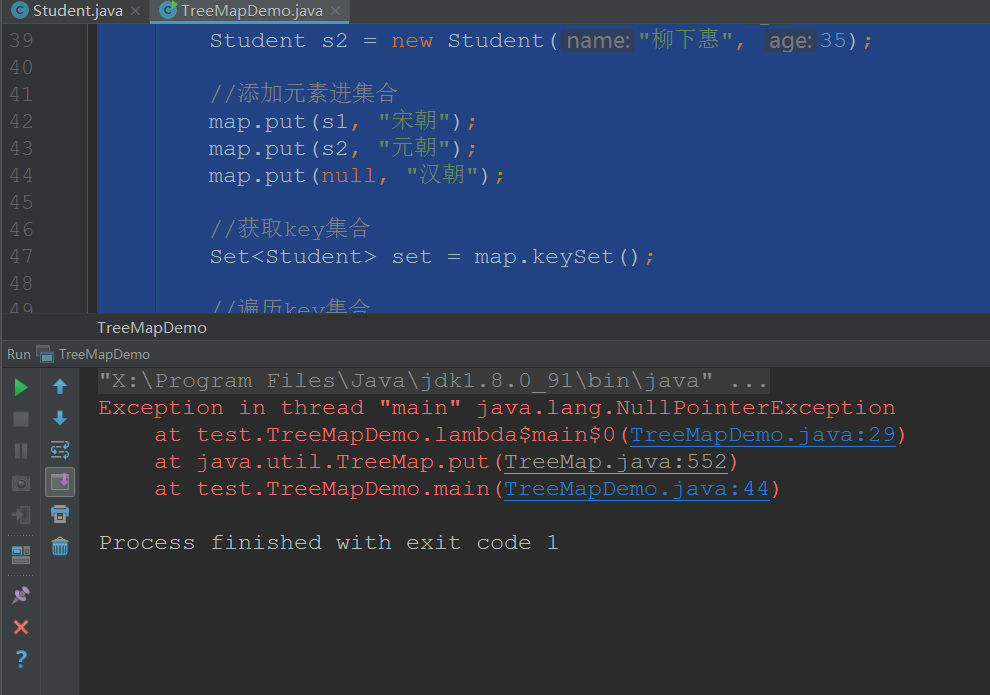Click the Exit arrow icon in Run panel
This screenshot has width=990, height=695.
tap(21, 515)
